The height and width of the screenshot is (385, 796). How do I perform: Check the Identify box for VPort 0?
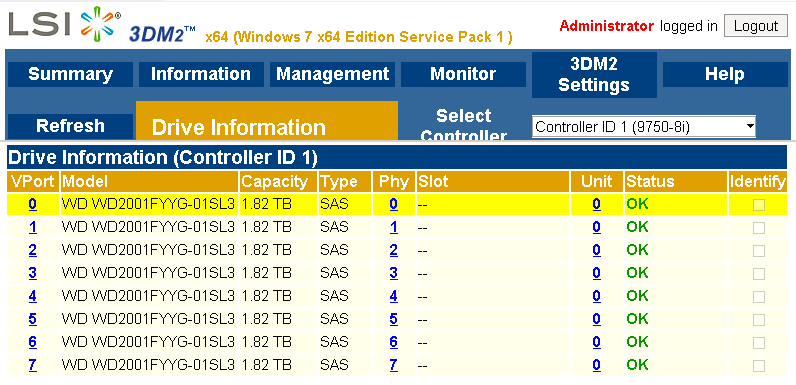[758, 205]
